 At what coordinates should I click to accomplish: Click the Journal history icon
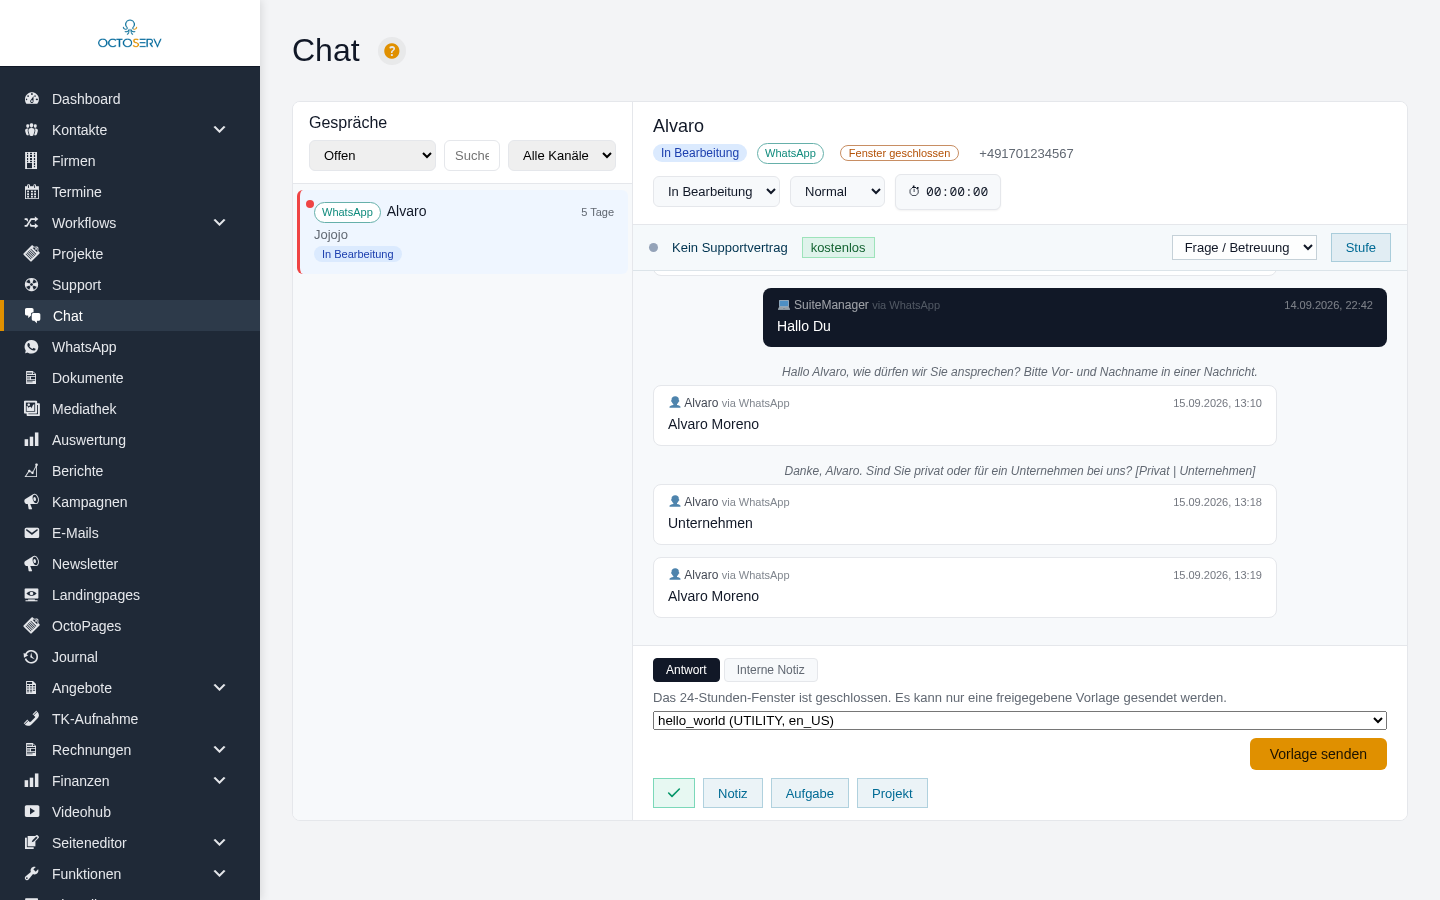tap(32, 657)
